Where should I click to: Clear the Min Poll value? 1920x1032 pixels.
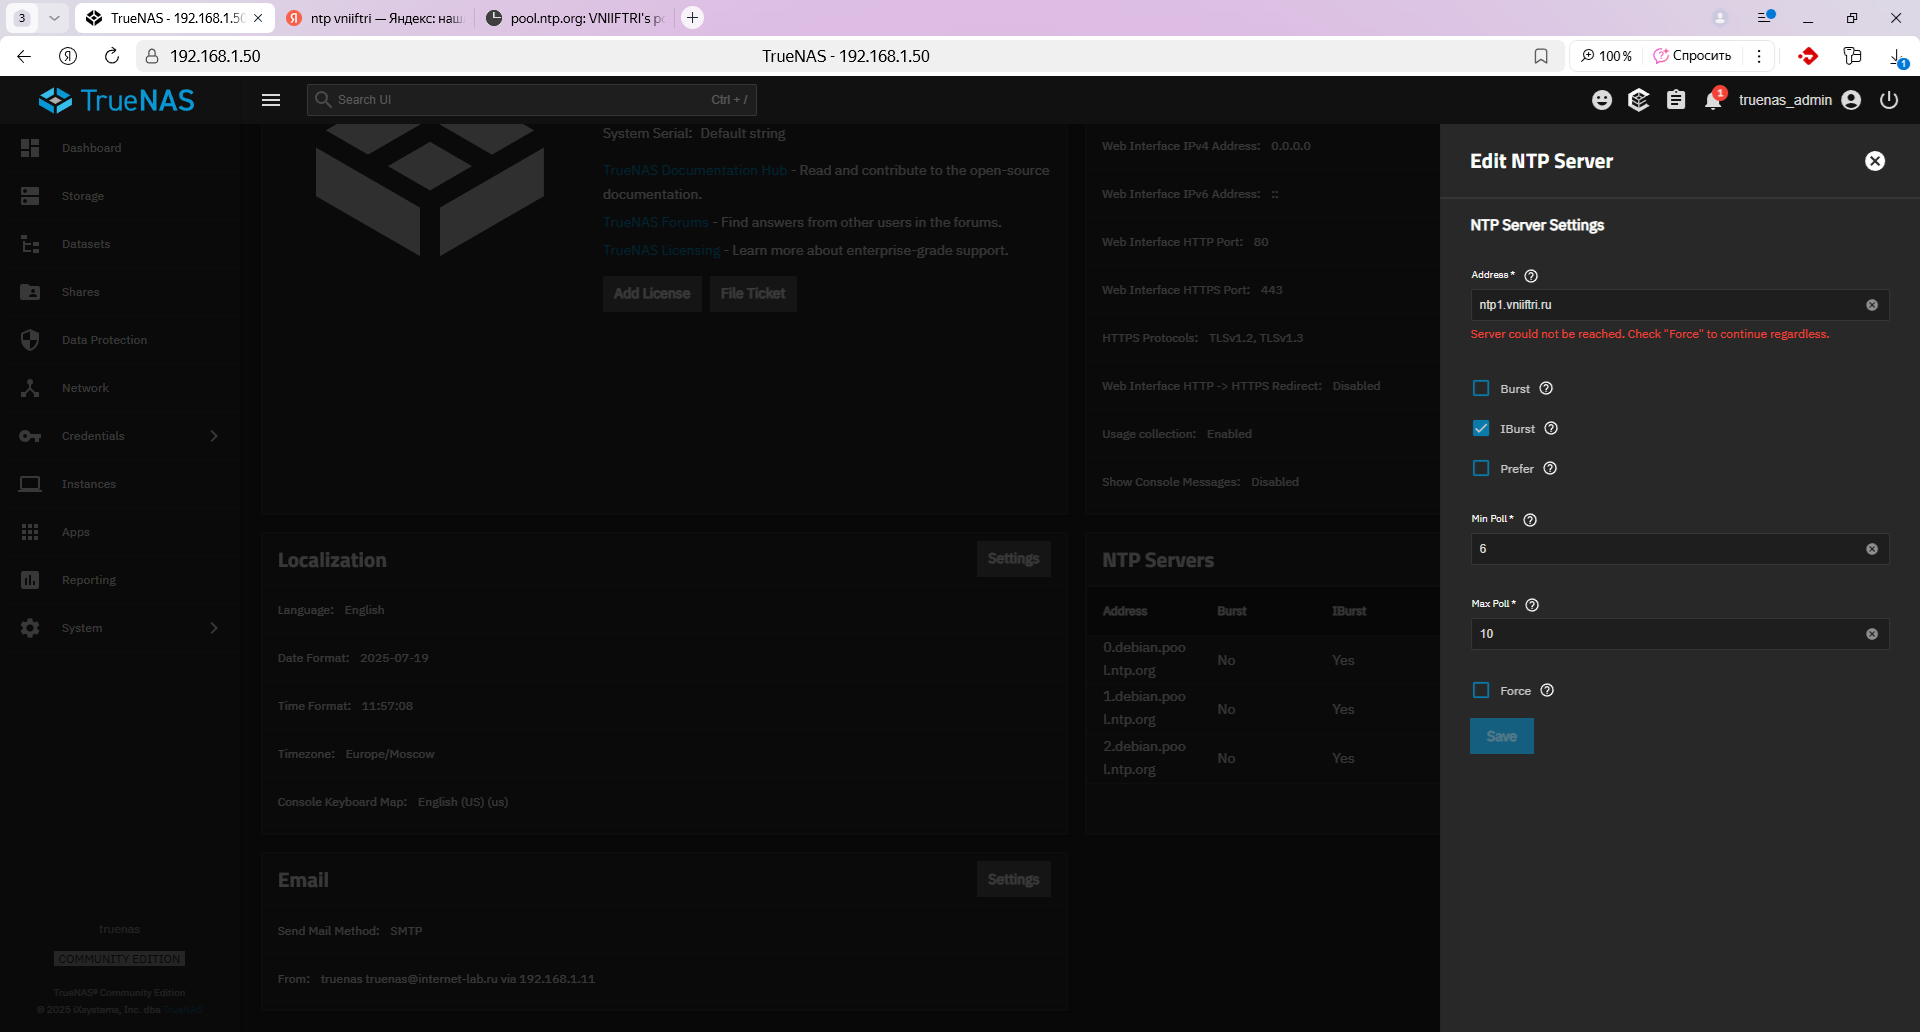click(1872, 549)
